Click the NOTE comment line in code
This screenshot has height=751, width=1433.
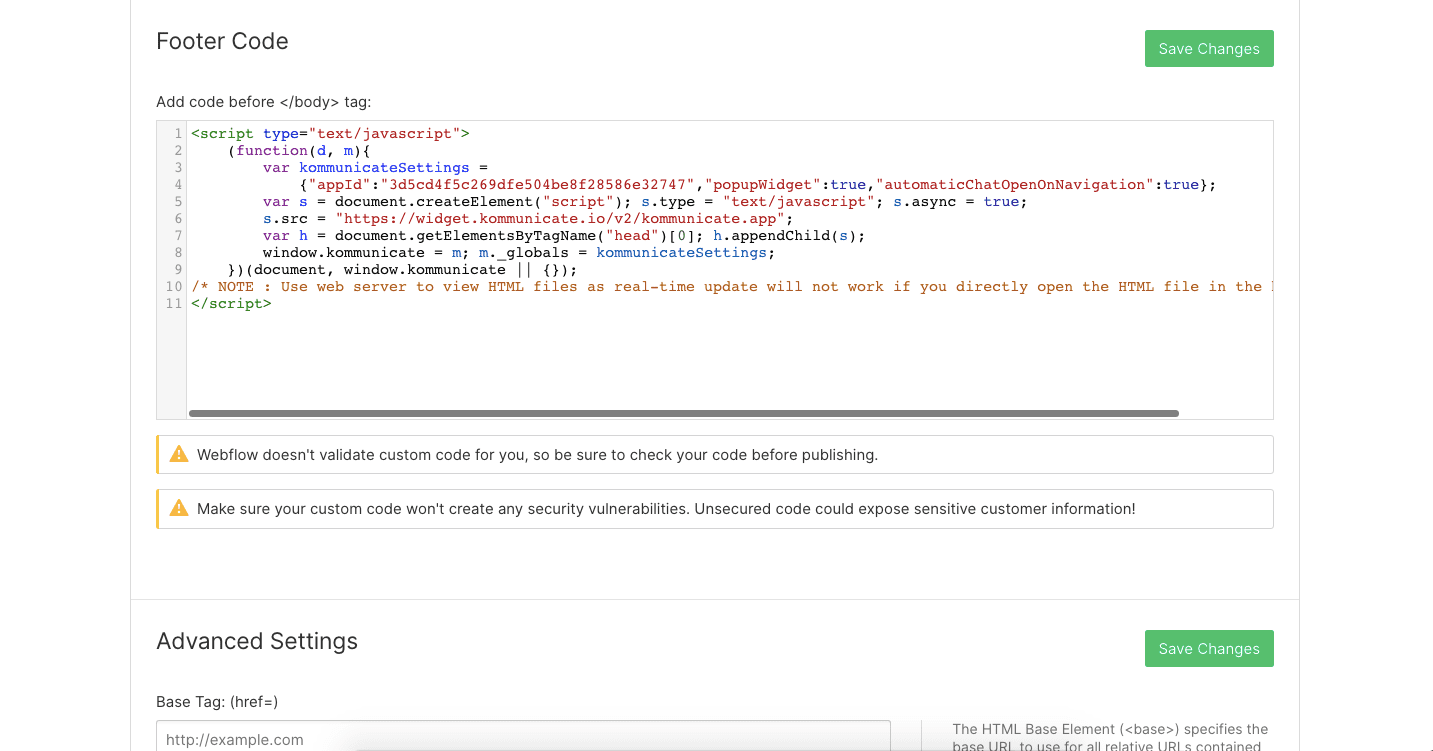click(731, 286)
